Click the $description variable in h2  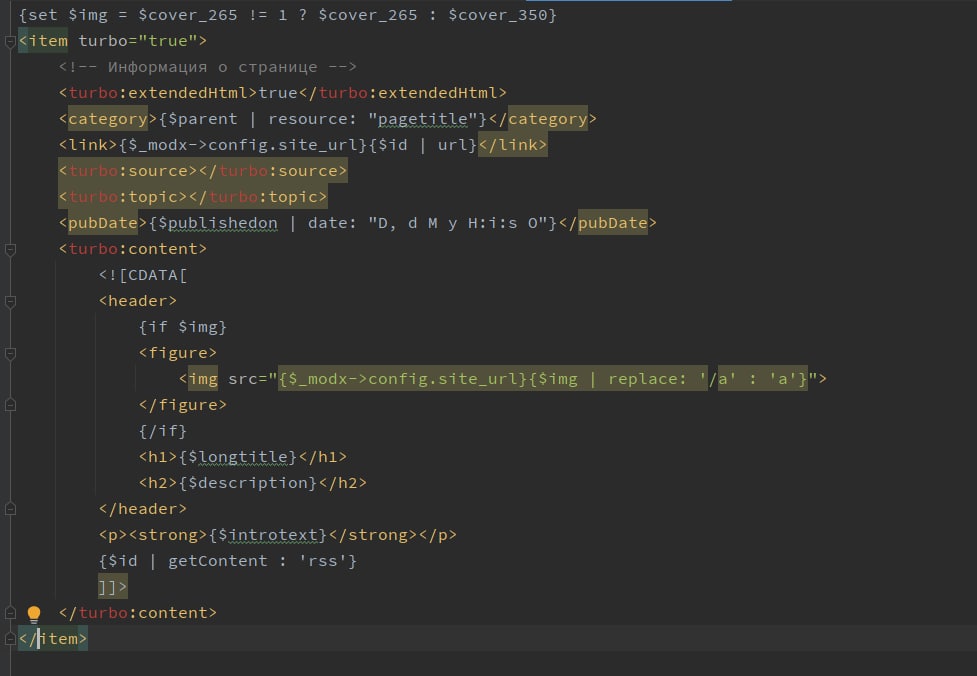tap(247, 483)
